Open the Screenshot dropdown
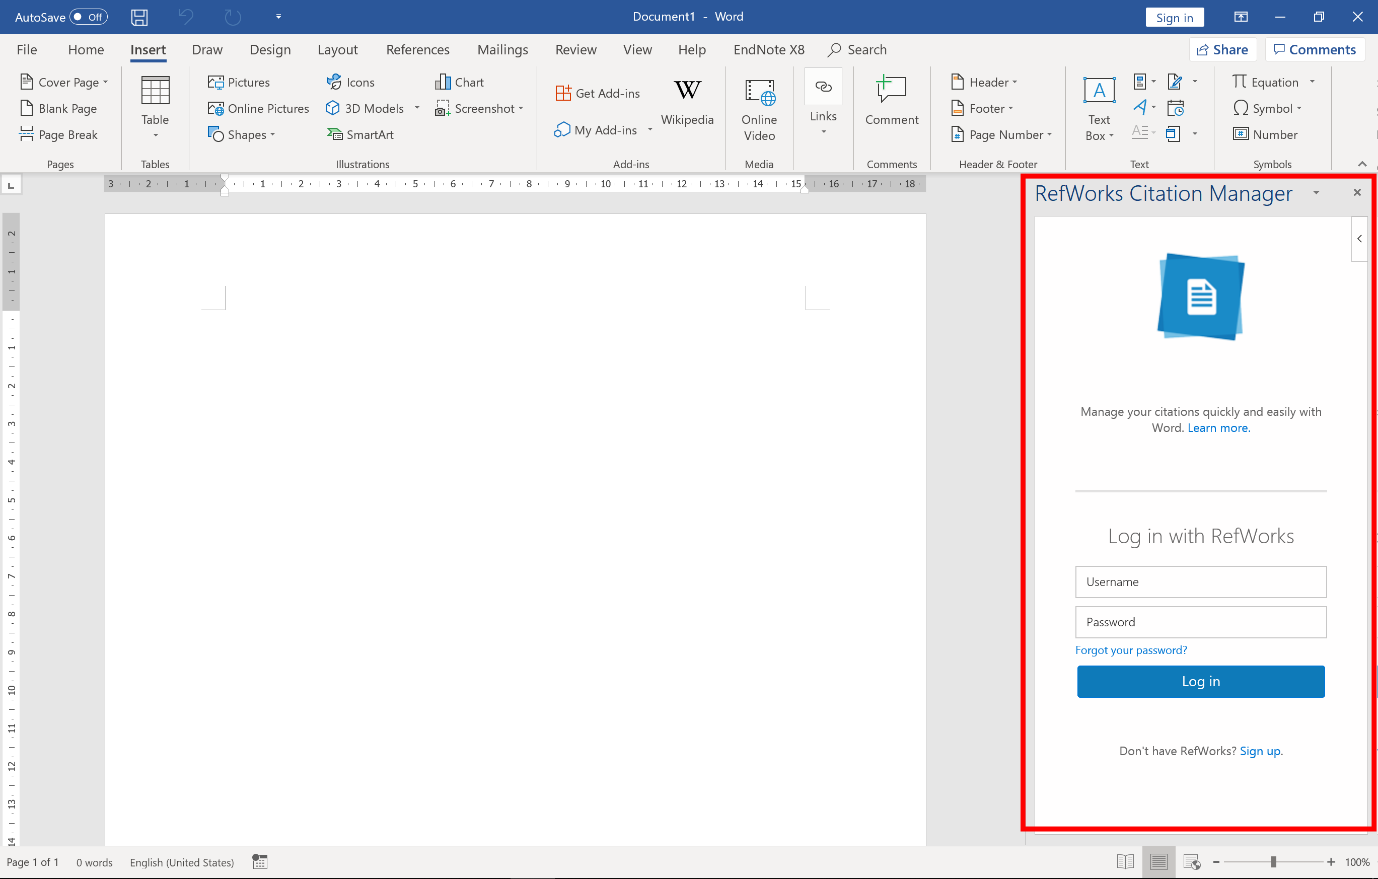Viewport: 1378px width, 879px height. (479, 109)
